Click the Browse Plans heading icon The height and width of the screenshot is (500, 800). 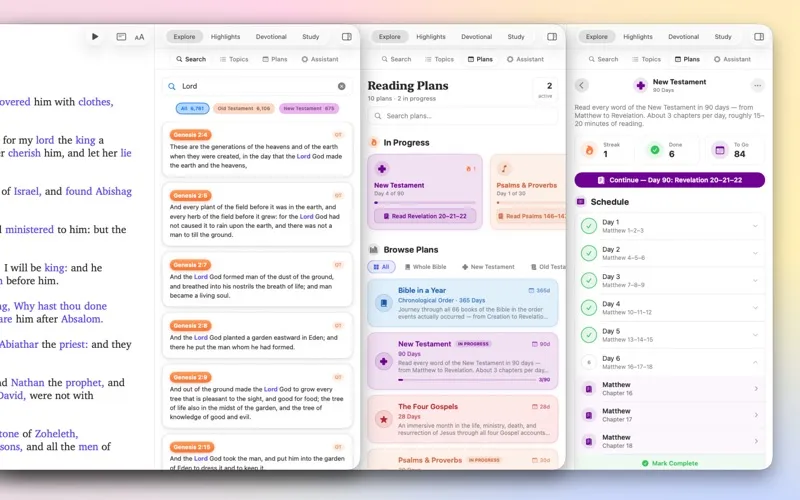[373, 249]
